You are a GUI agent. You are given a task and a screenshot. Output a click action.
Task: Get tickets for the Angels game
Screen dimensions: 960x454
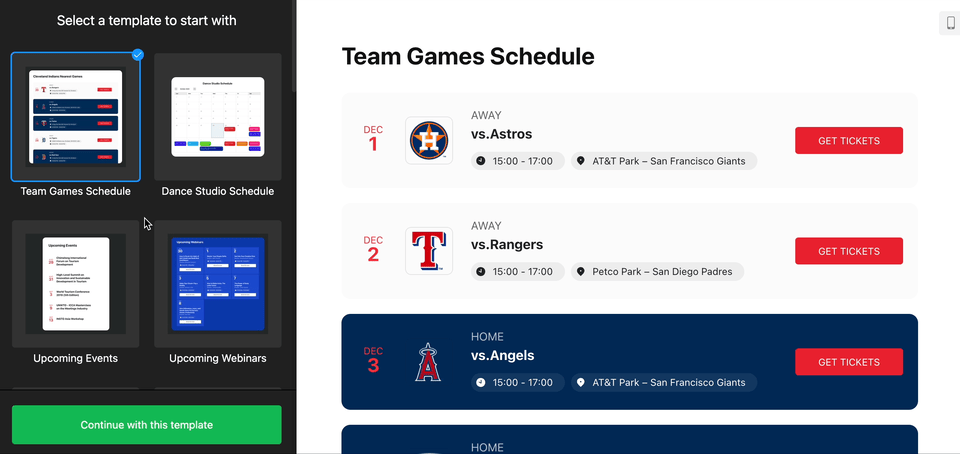(849, 362)
